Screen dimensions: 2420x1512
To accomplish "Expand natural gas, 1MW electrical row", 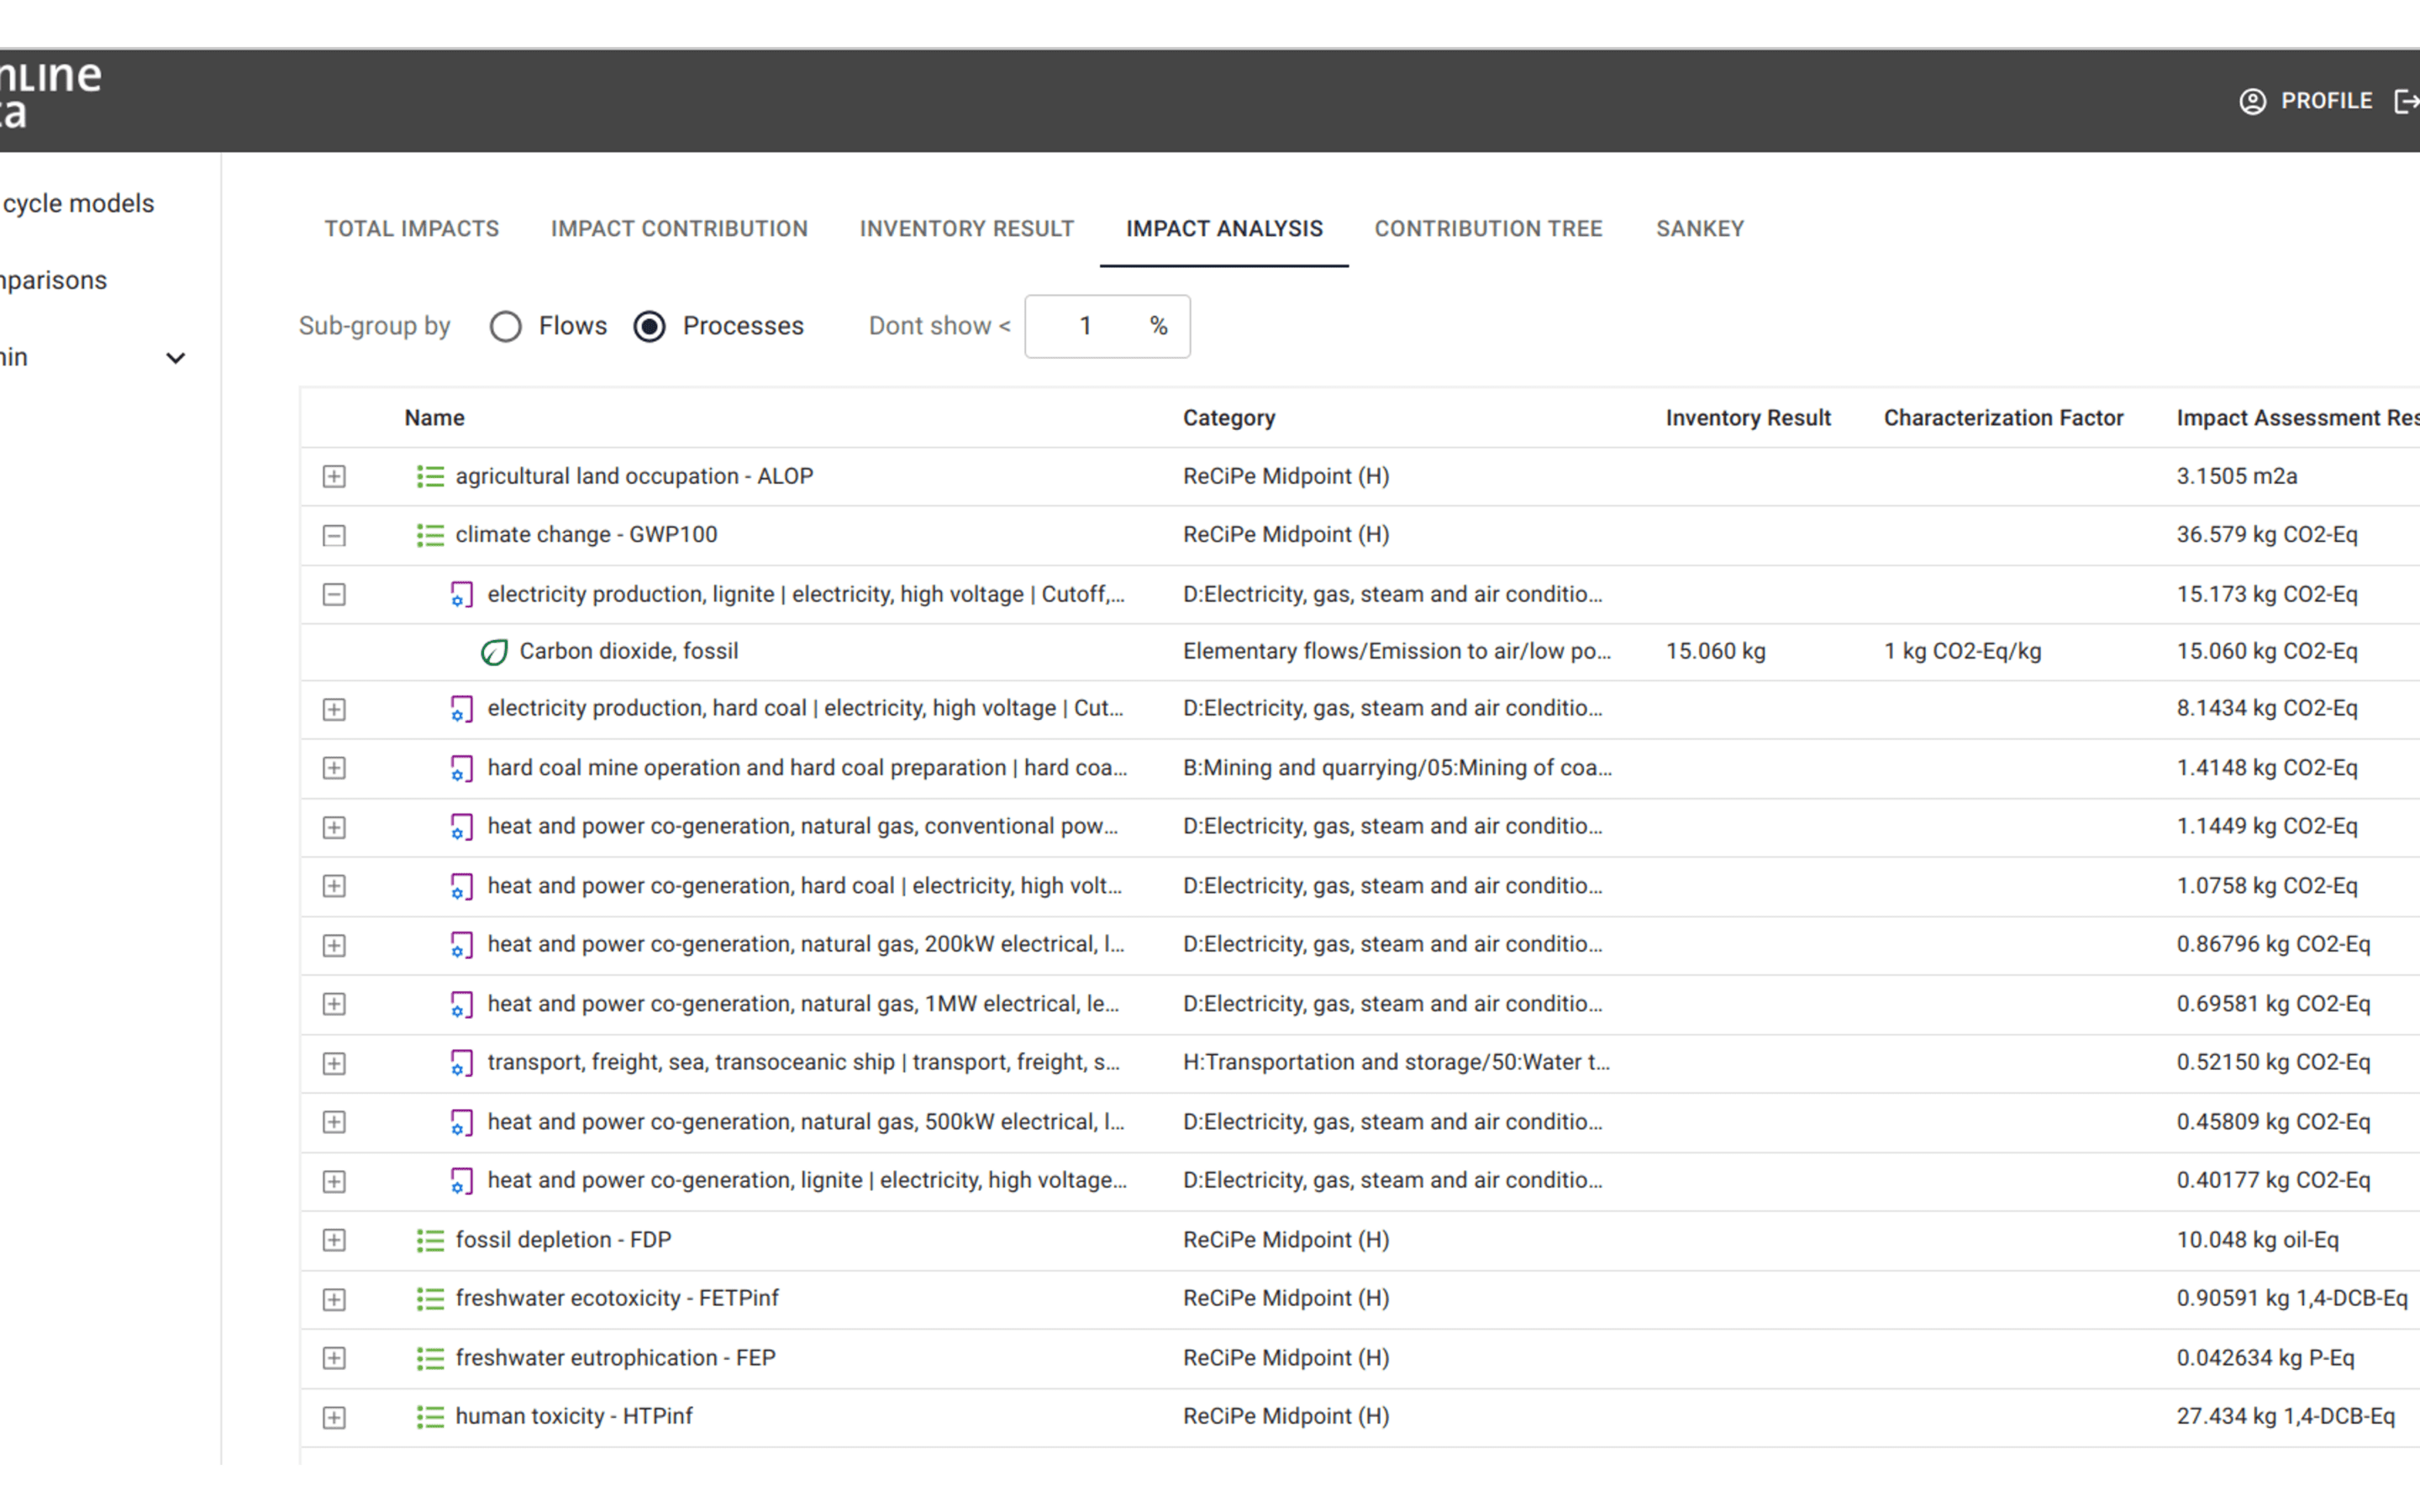I will click(x=334, y=1004).
